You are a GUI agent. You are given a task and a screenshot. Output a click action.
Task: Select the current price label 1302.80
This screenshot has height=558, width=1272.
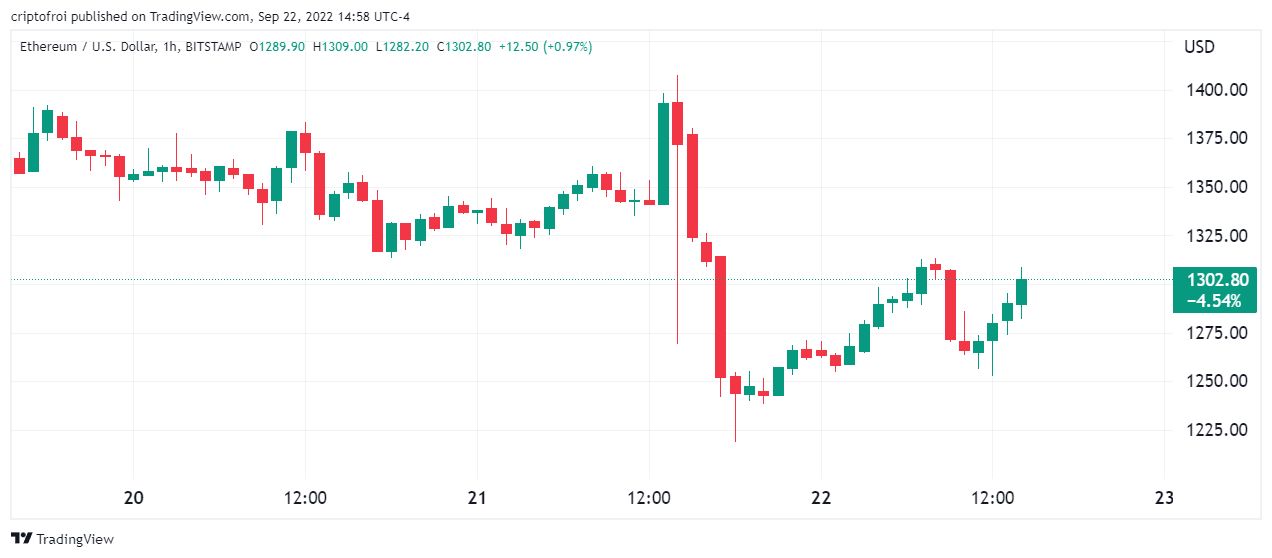click(x=1214, y=281)
